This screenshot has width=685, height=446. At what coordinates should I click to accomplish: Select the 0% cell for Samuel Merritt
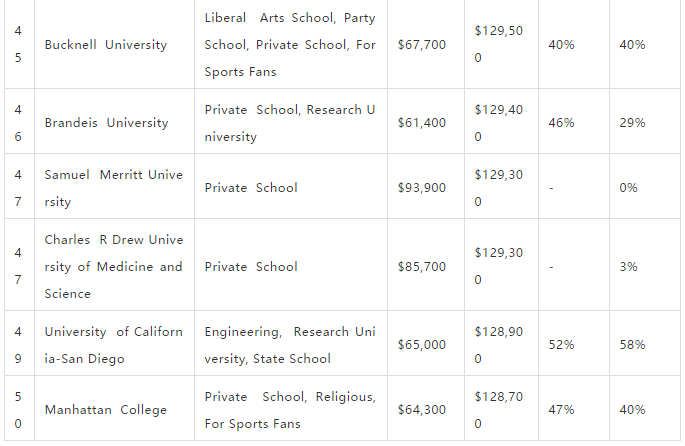645,188
